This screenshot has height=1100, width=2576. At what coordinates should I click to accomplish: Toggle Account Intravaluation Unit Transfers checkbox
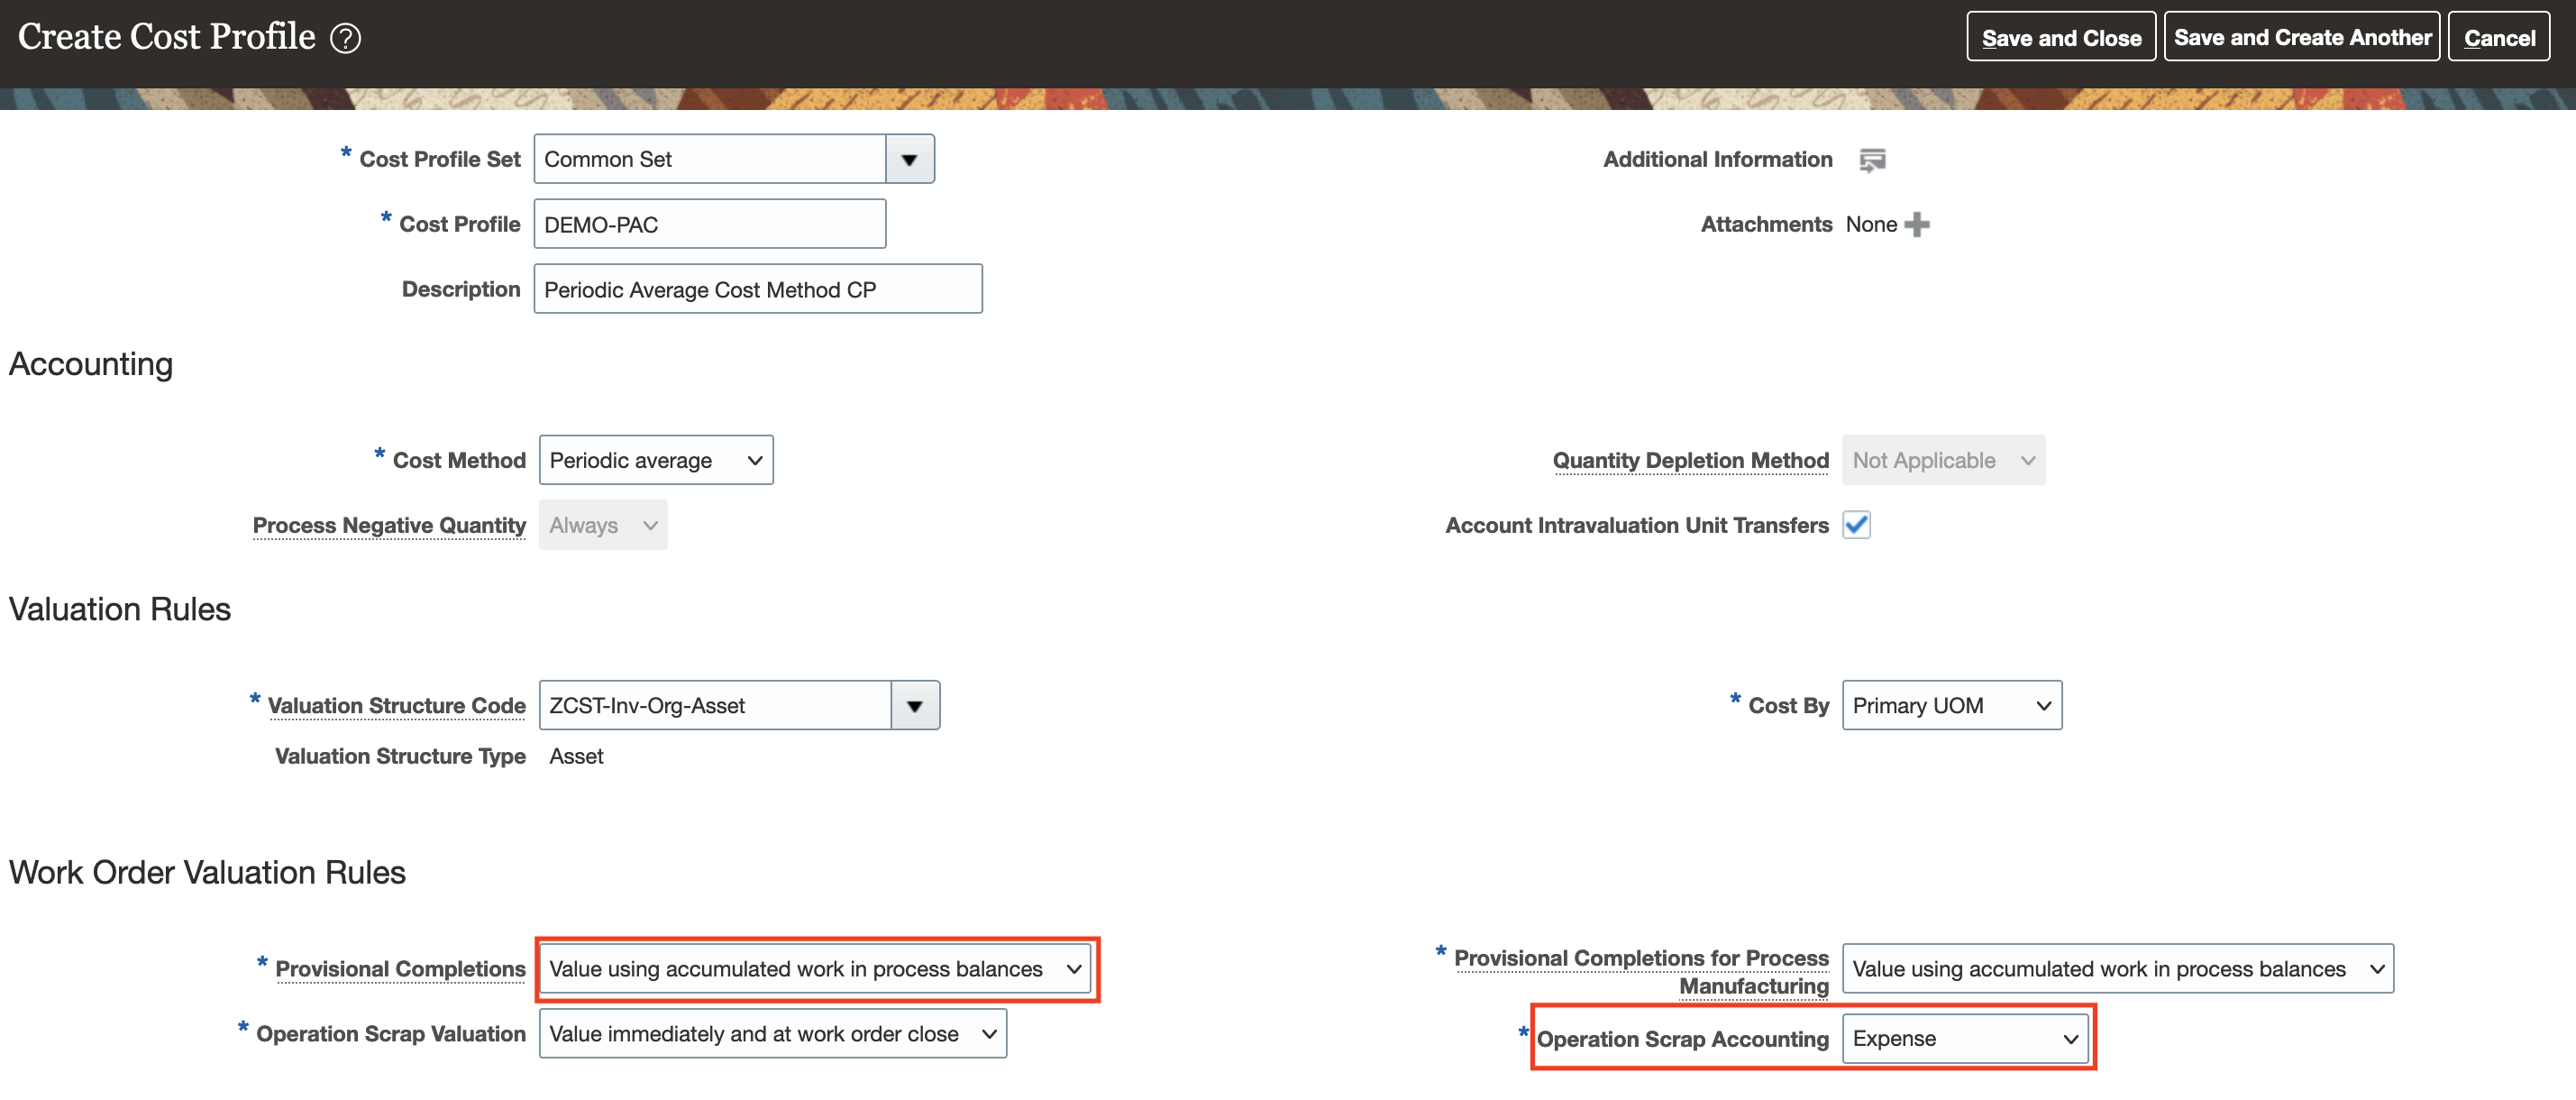[x=1857, y=525]
